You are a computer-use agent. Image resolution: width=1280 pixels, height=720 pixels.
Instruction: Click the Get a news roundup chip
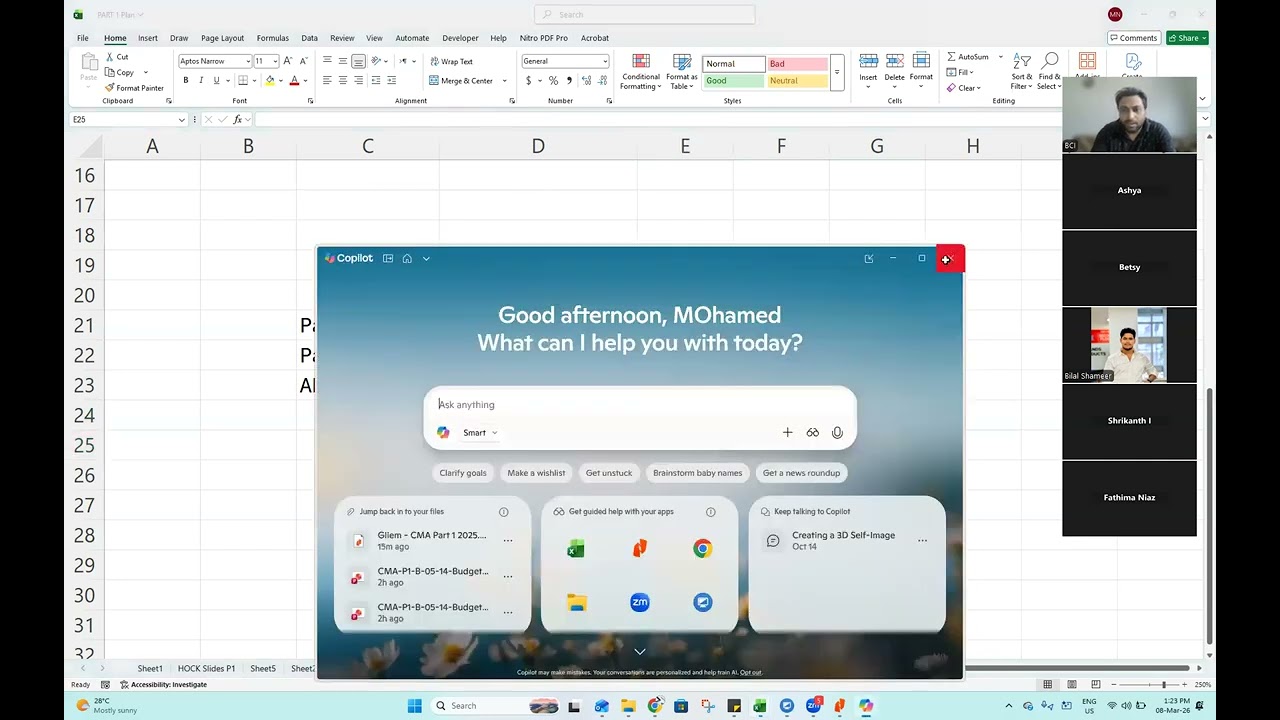point(801,473)
